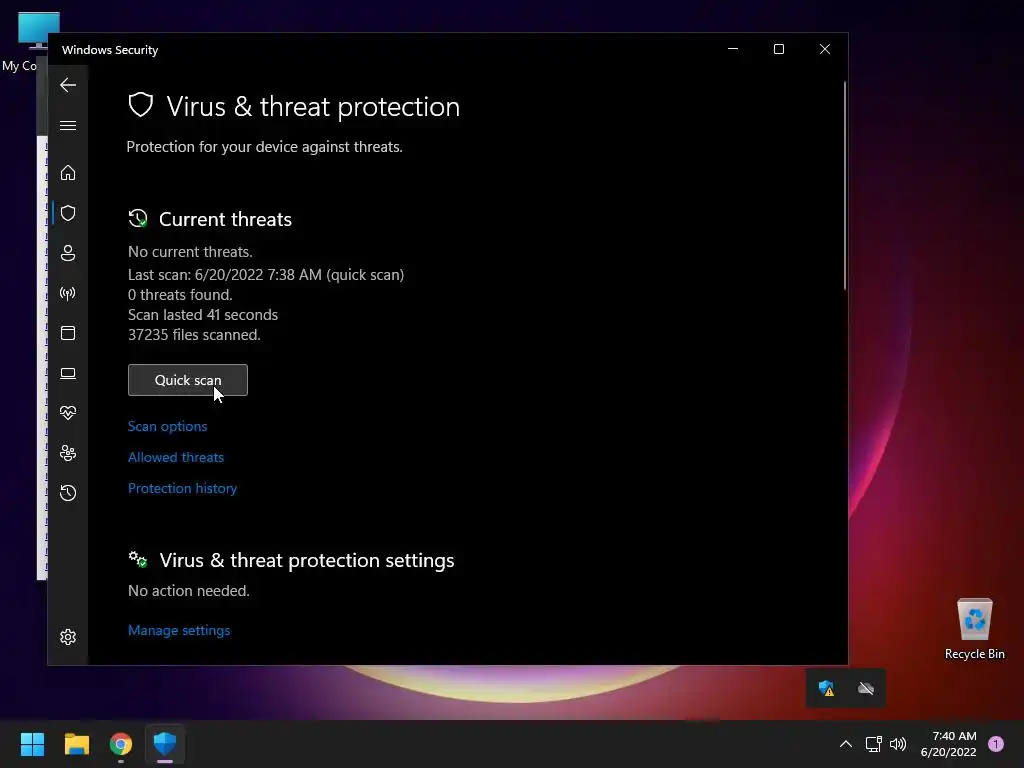The height and width of the screenshot is (768, 1024).
Task: Click the volume speaker tray icon
Action: click(x=898, y=744)
